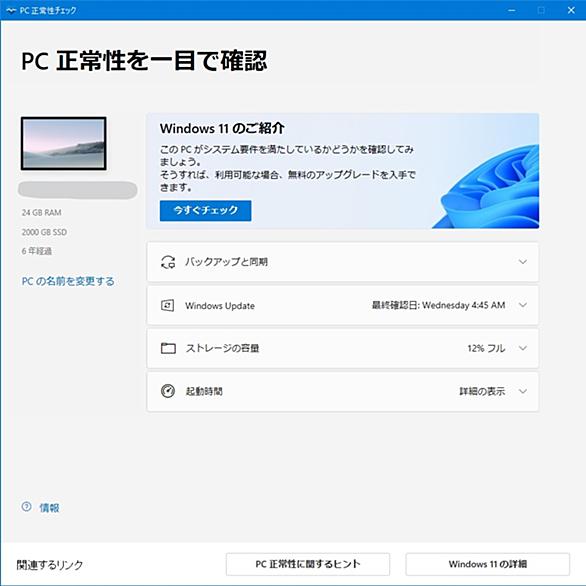Click the PC health heartbeat icon in title bar
The image size is (586, 586).
pyautogui.click(x=11, y=10)
